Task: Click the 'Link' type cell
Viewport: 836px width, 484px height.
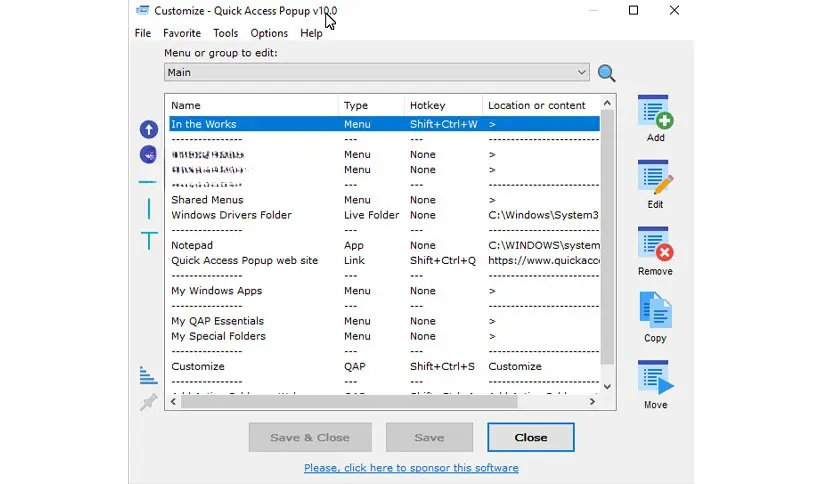Action: (354, 260)
